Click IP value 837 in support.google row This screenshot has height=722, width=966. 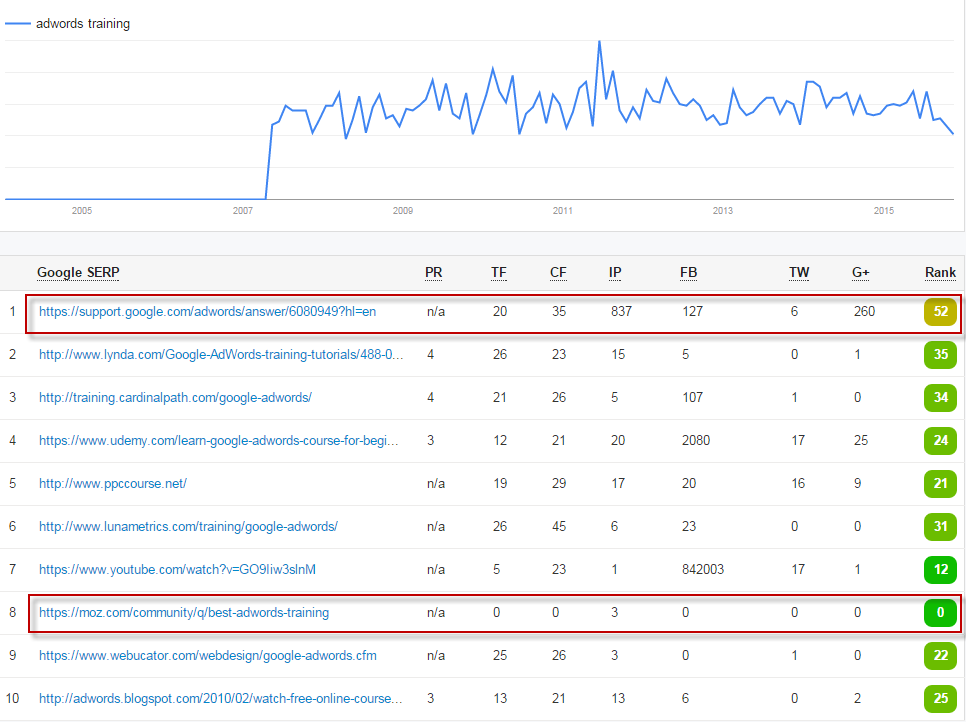pos(622,312)
